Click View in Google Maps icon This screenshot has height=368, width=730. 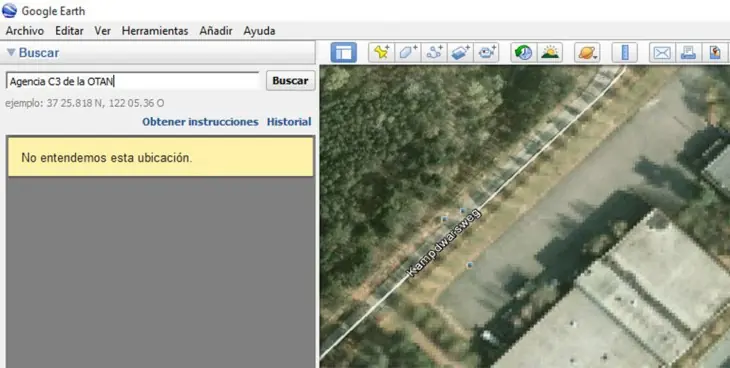tap(715, 53)
